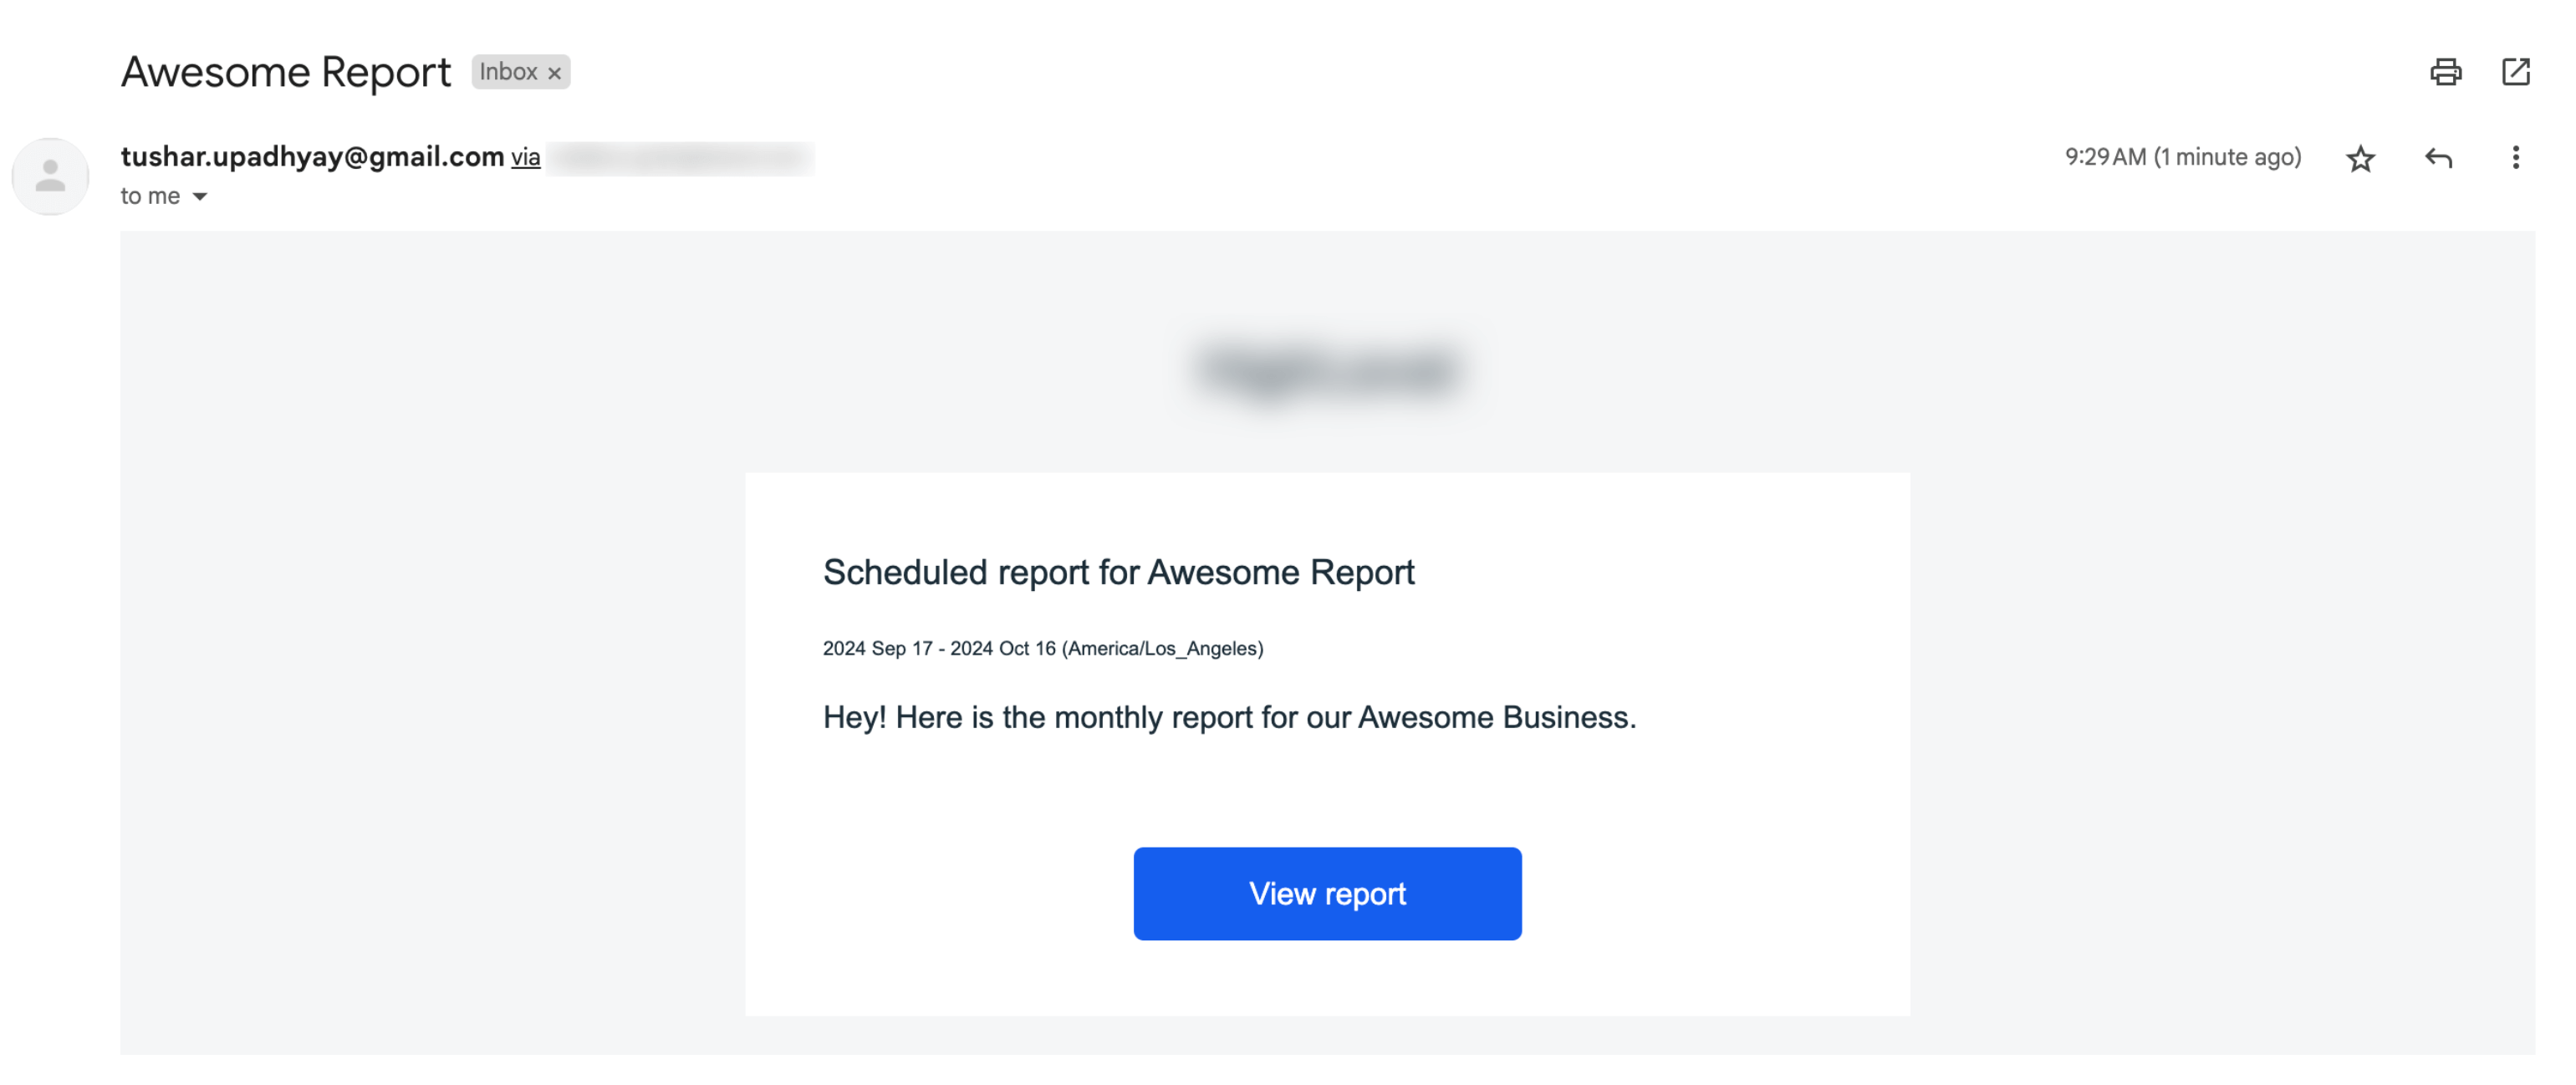Click the View report button
This screenshot has width=2576, height=1085.
point(1327,893)
